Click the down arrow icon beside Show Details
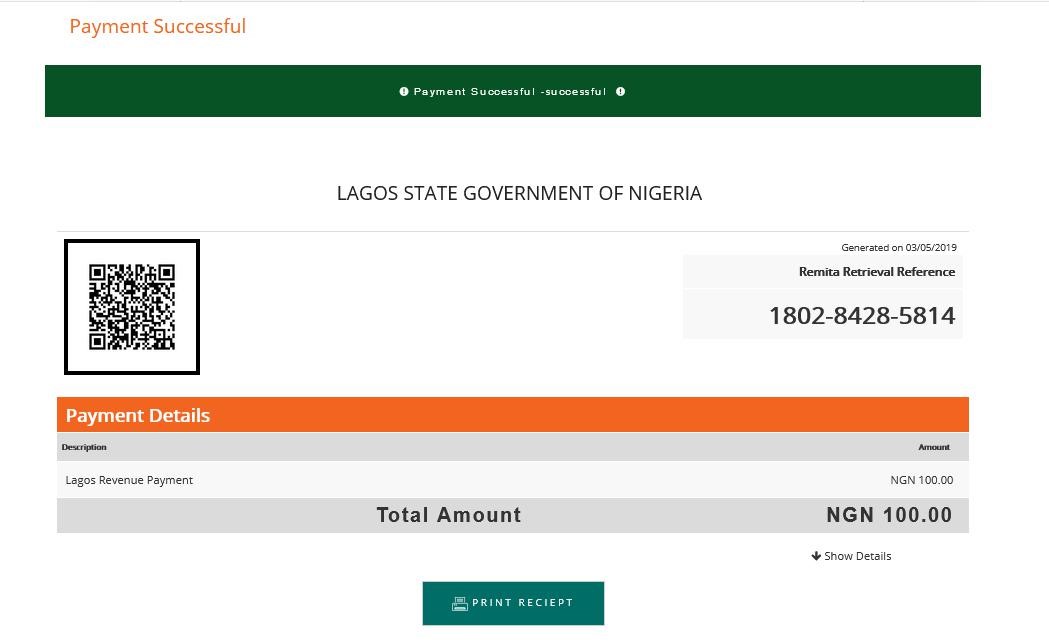The width and height of the screenshot is (1049, 642). coord(816,556)
